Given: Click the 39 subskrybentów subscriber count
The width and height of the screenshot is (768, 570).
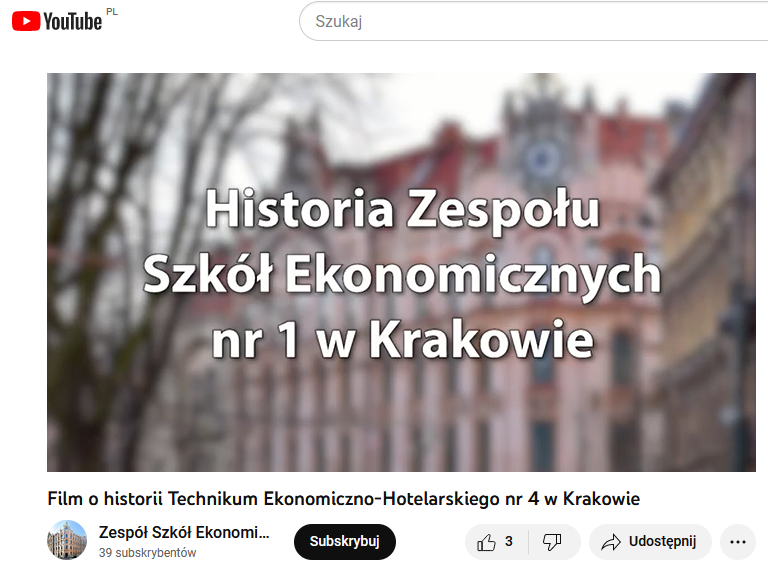Looking at the screenshot, I should point(147,553).
